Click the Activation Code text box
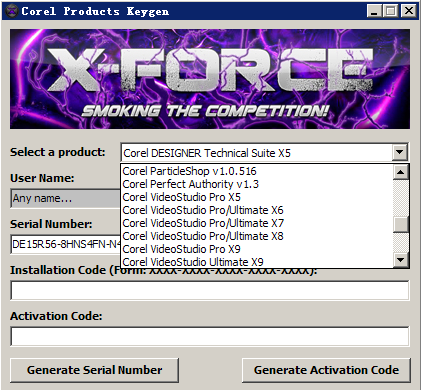421x390 pixels. (210, 336)
